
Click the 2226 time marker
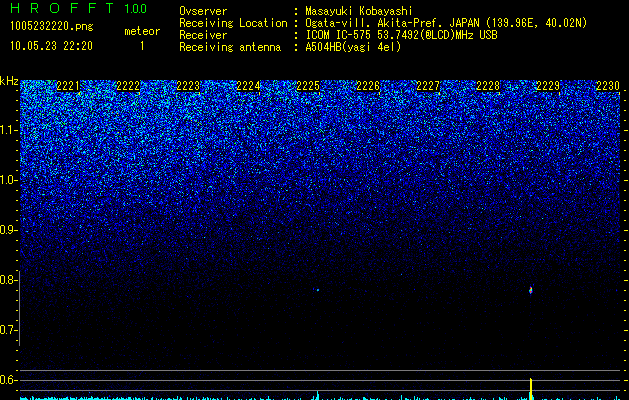click(368, 86)
